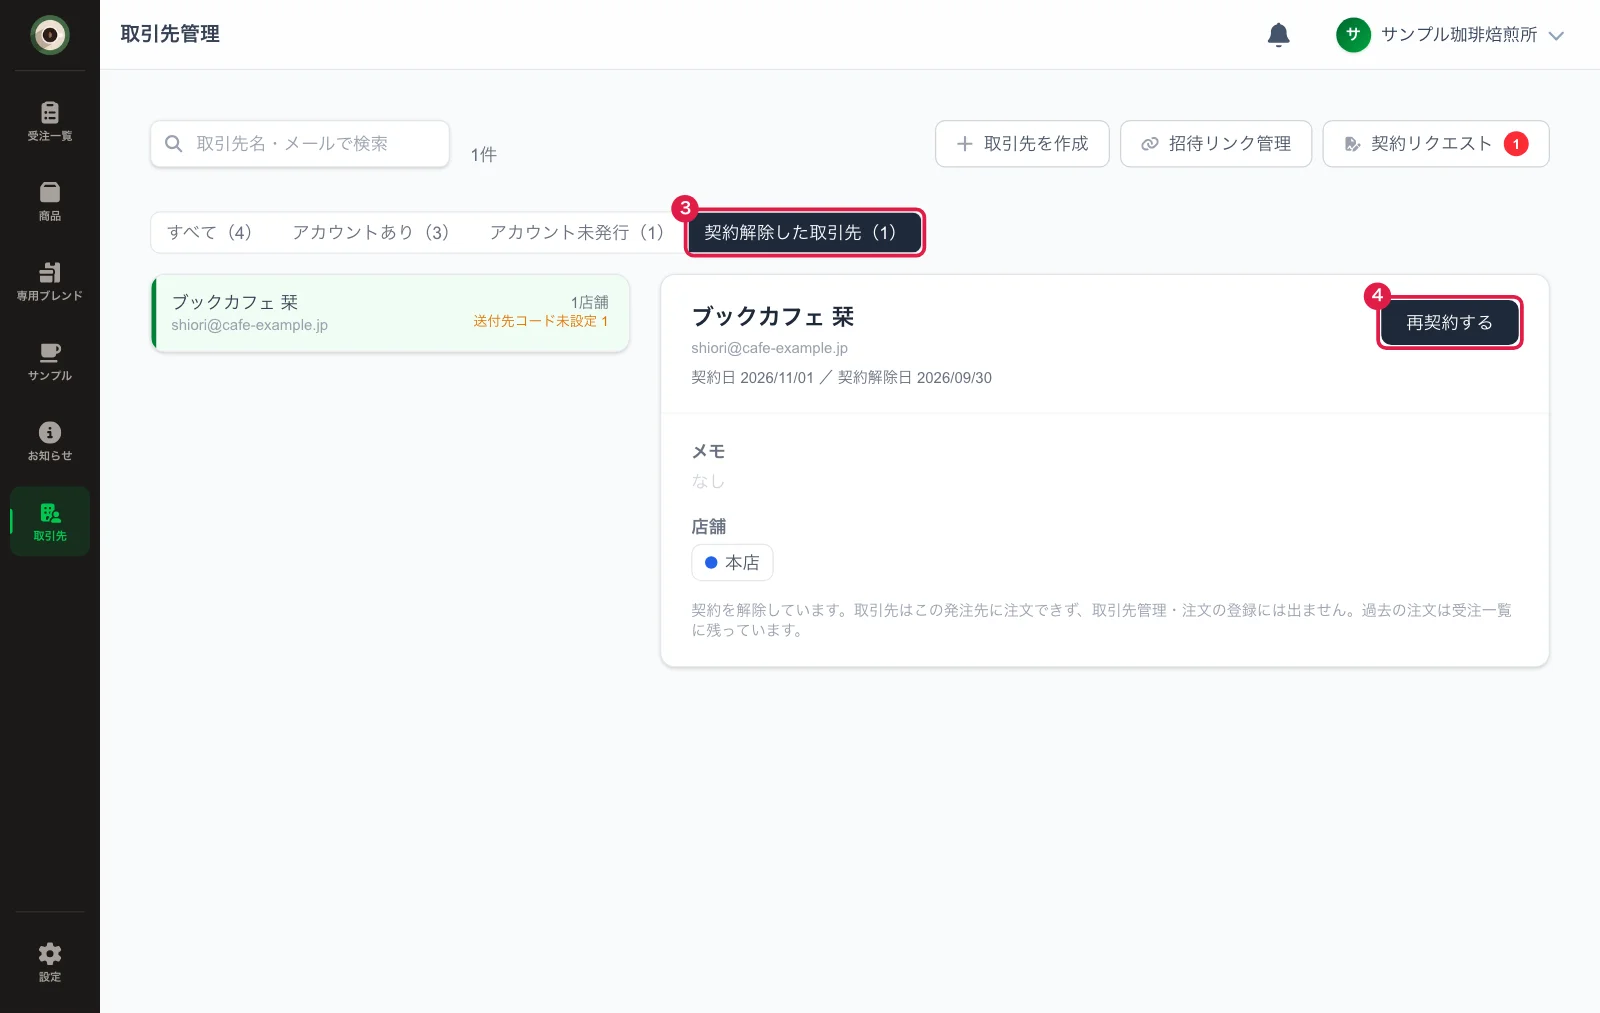Screen dimensions: 1600x1013
Task: Click the search magnifier icon
Action: [173, 144]
